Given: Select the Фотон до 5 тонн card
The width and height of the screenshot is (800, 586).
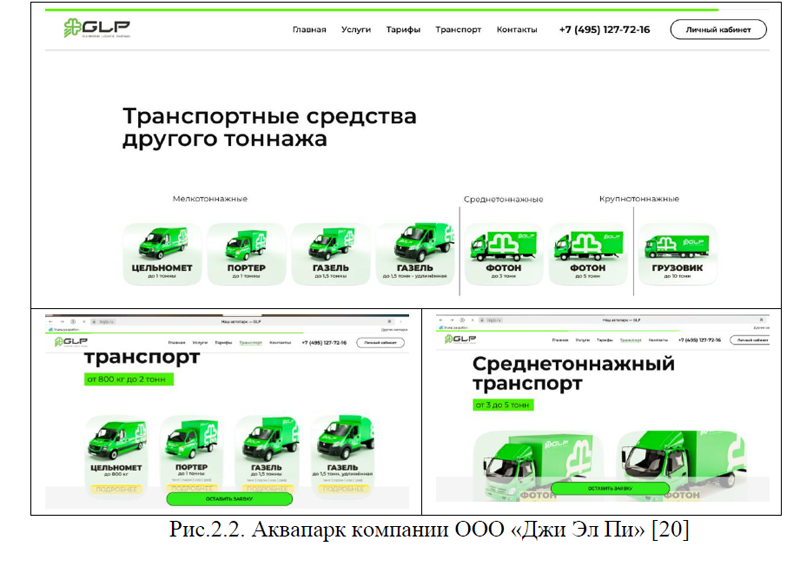Looking at the screenshot, I should click(588, 253).
